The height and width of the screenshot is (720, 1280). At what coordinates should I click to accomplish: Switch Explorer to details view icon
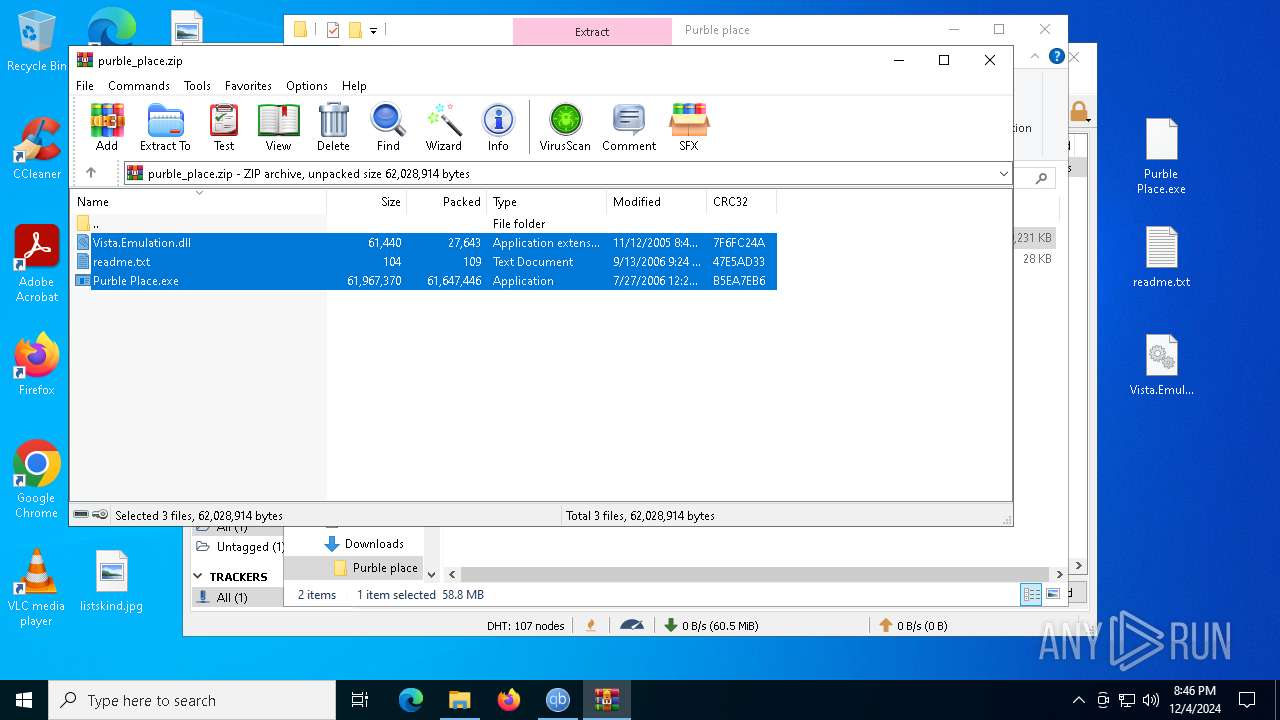click(1031, 595)
